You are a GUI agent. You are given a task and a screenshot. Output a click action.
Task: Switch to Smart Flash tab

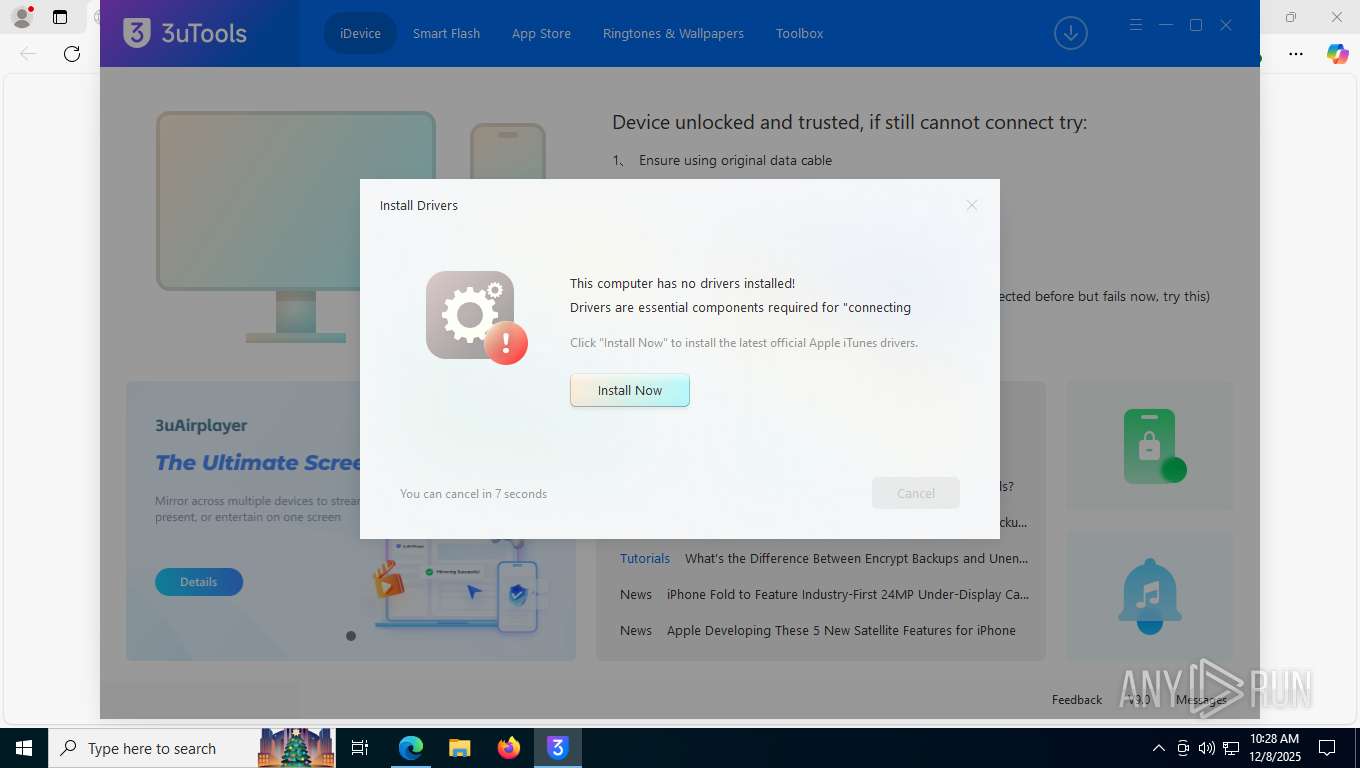pos(446,33)
